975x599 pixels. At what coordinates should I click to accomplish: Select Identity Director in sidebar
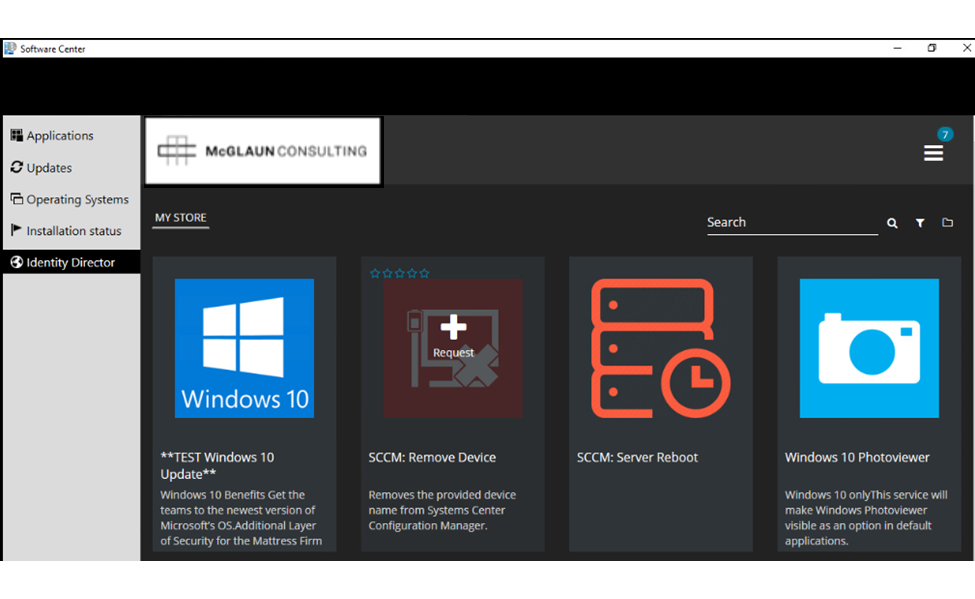point(72,262)
